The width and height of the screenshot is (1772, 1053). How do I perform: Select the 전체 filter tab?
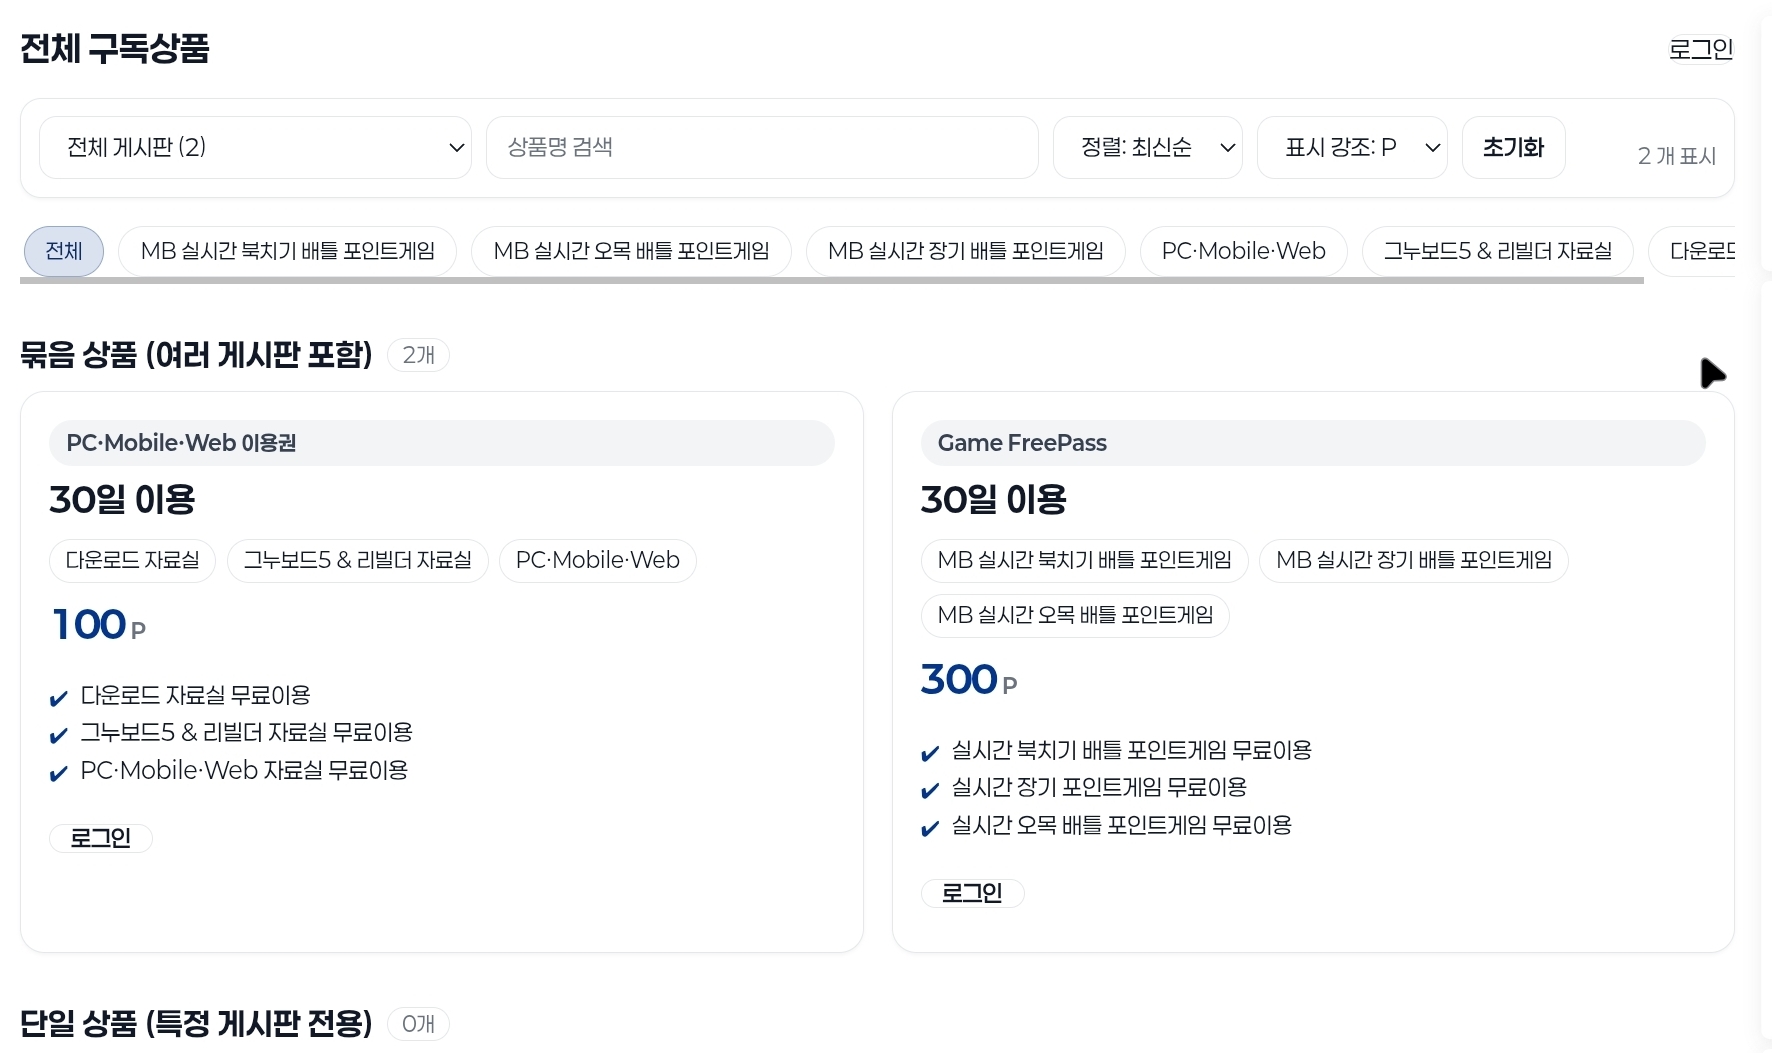click(x=64, y=251)
